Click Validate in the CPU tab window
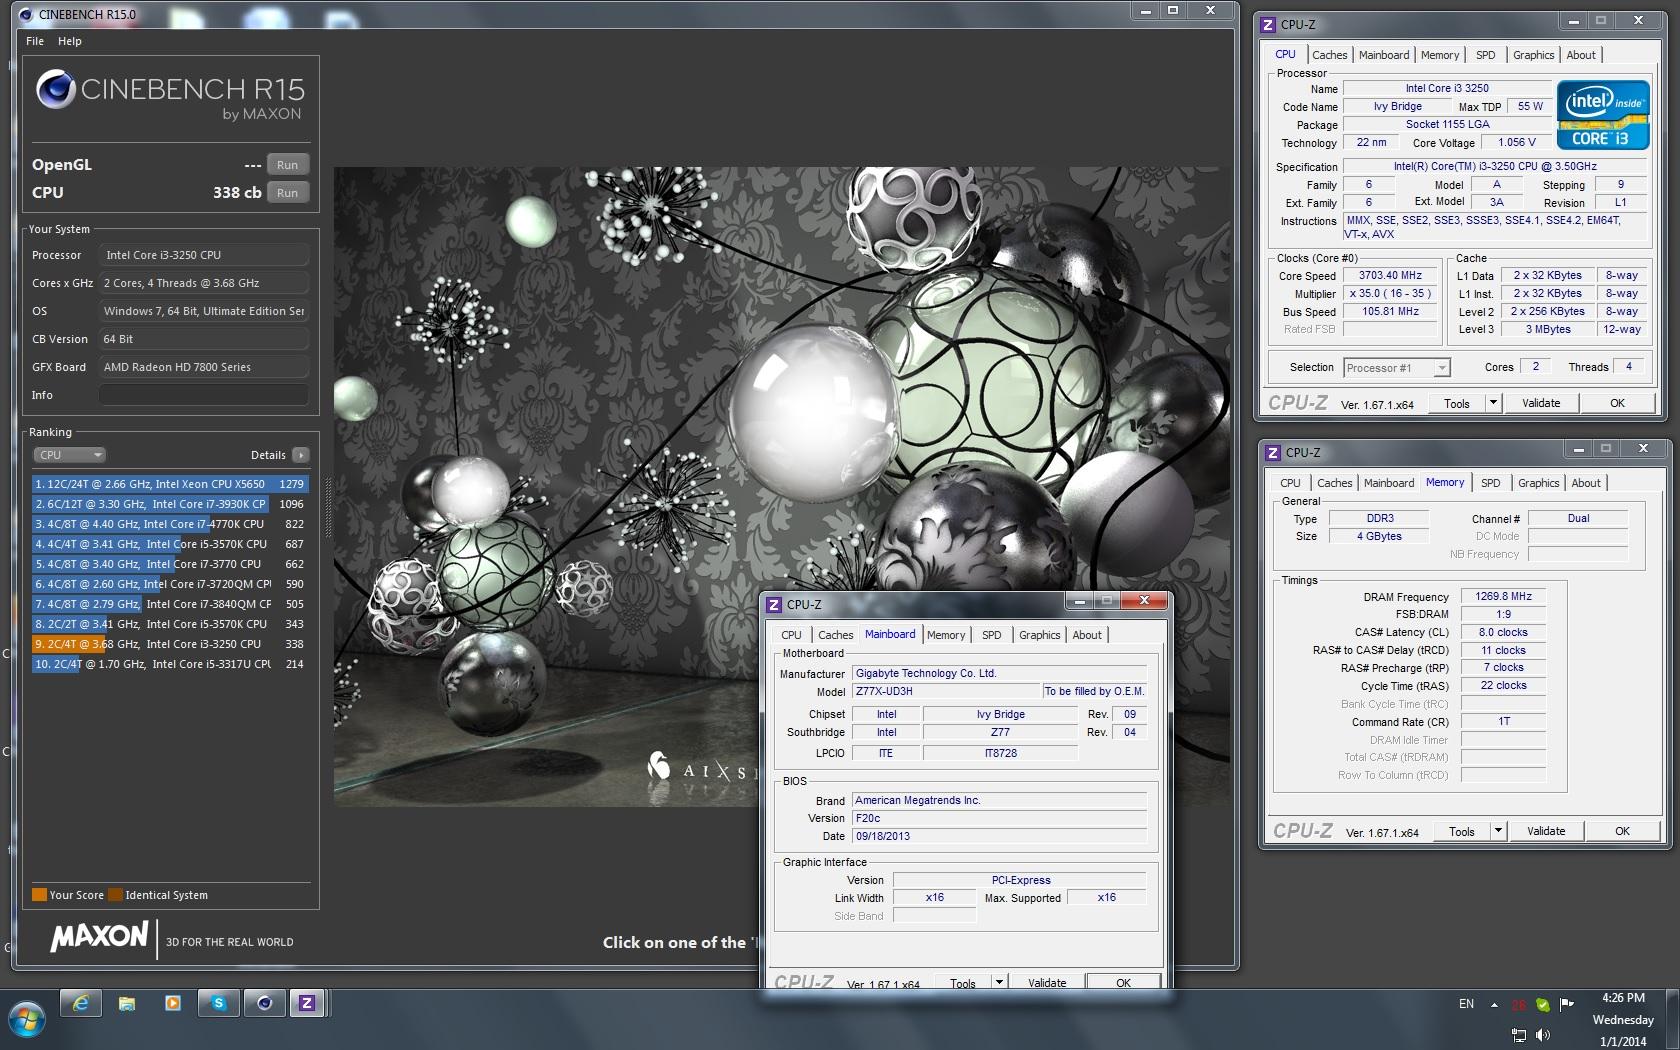The width and height of the screenshot is (1680, 1050). (x=1541, y=403)
